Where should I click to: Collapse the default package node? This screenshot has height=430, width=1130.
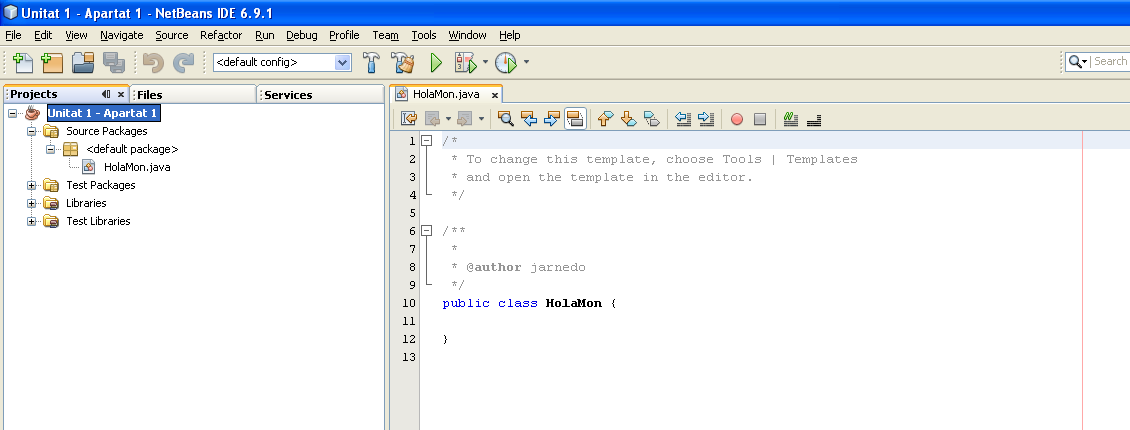click(50, 149)
